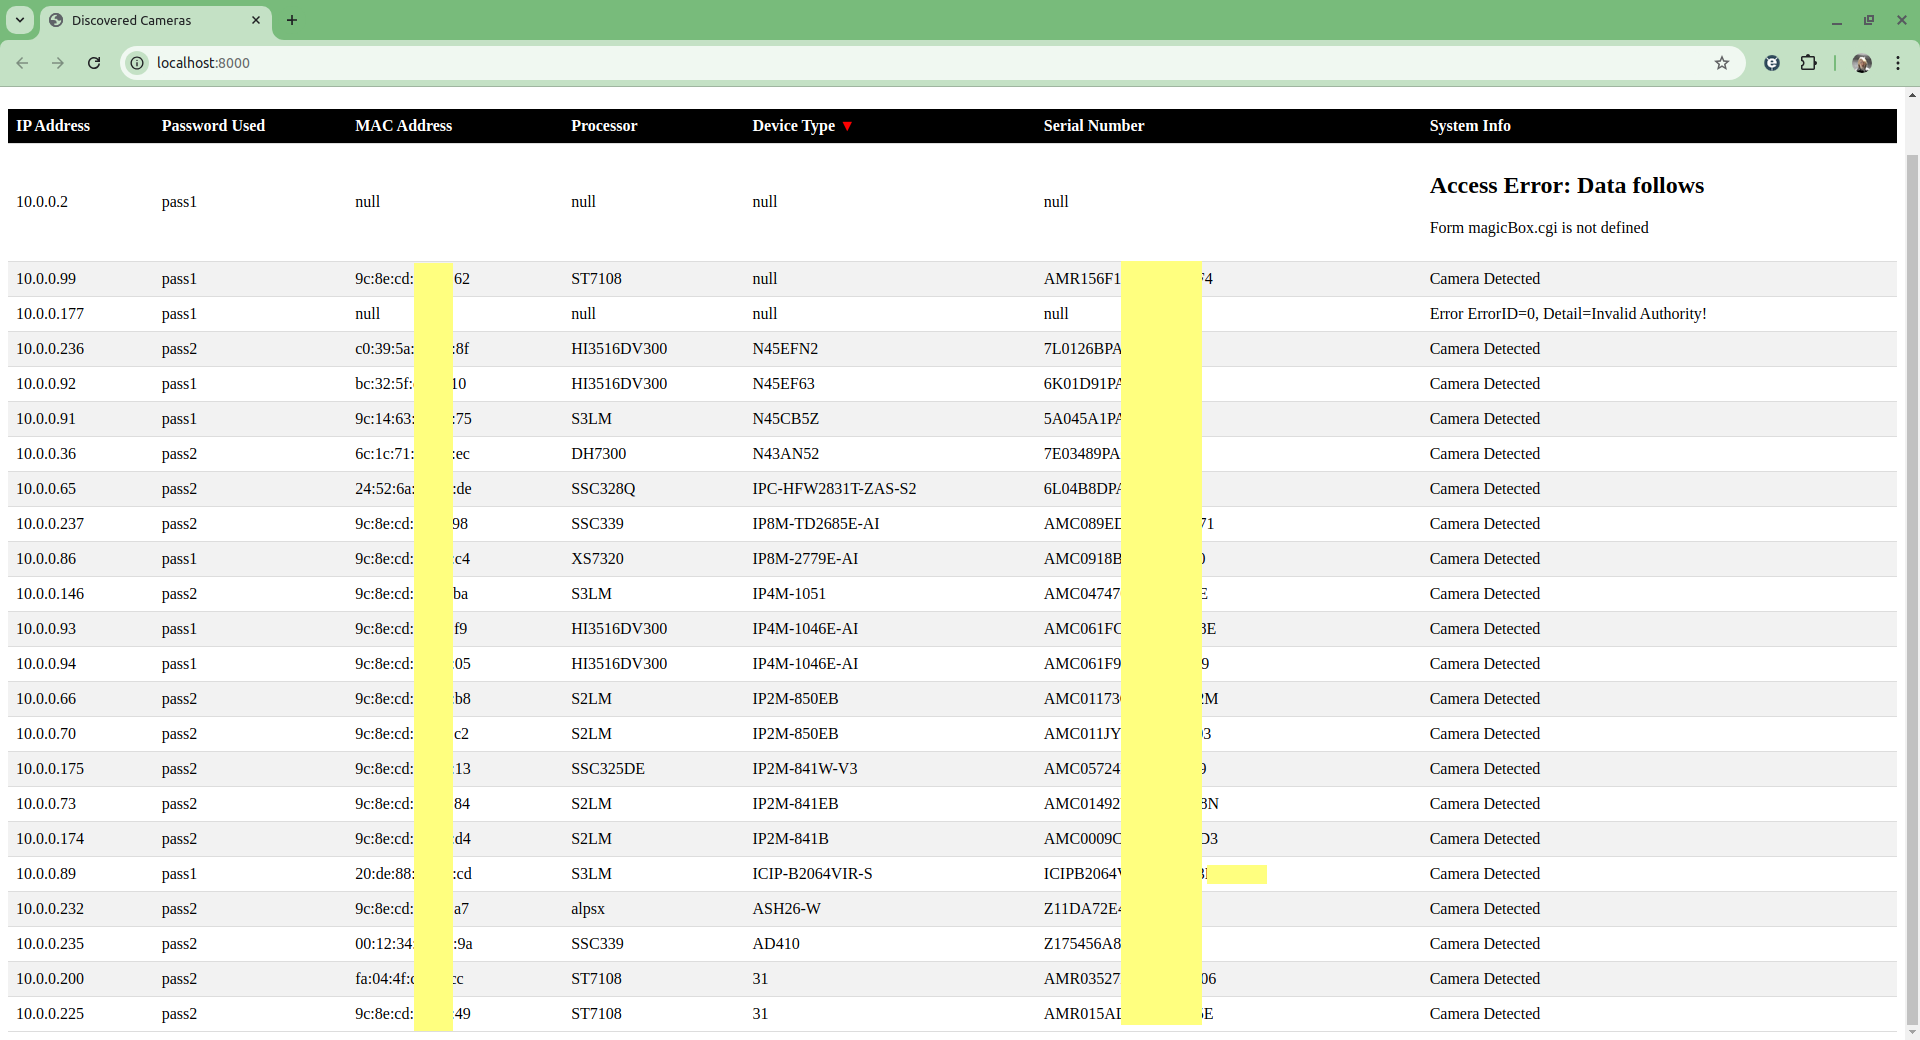Sort by MAC Address column header
Screen dimensions: 1920x1040
[403, 126]
